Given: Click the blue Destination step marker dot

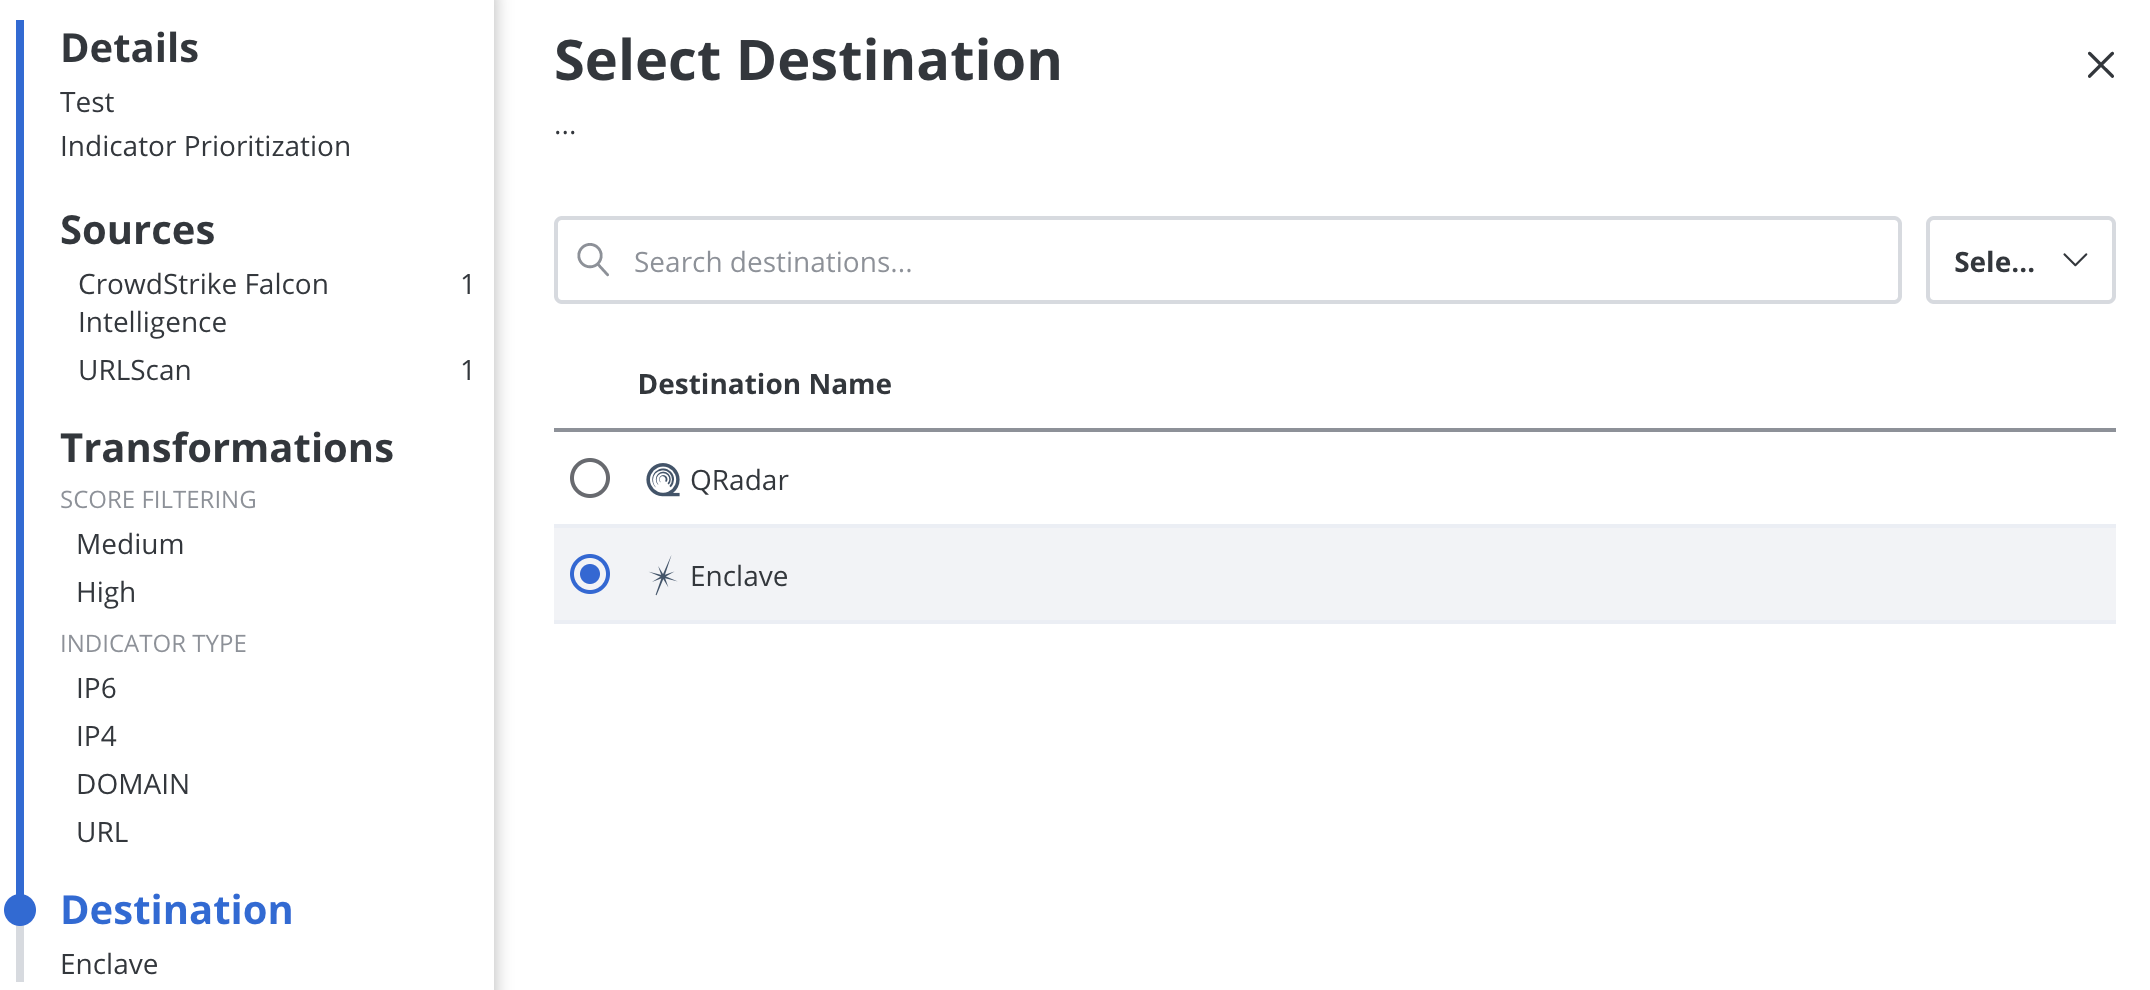Looking at the screenshot, I should pos(20,910).
